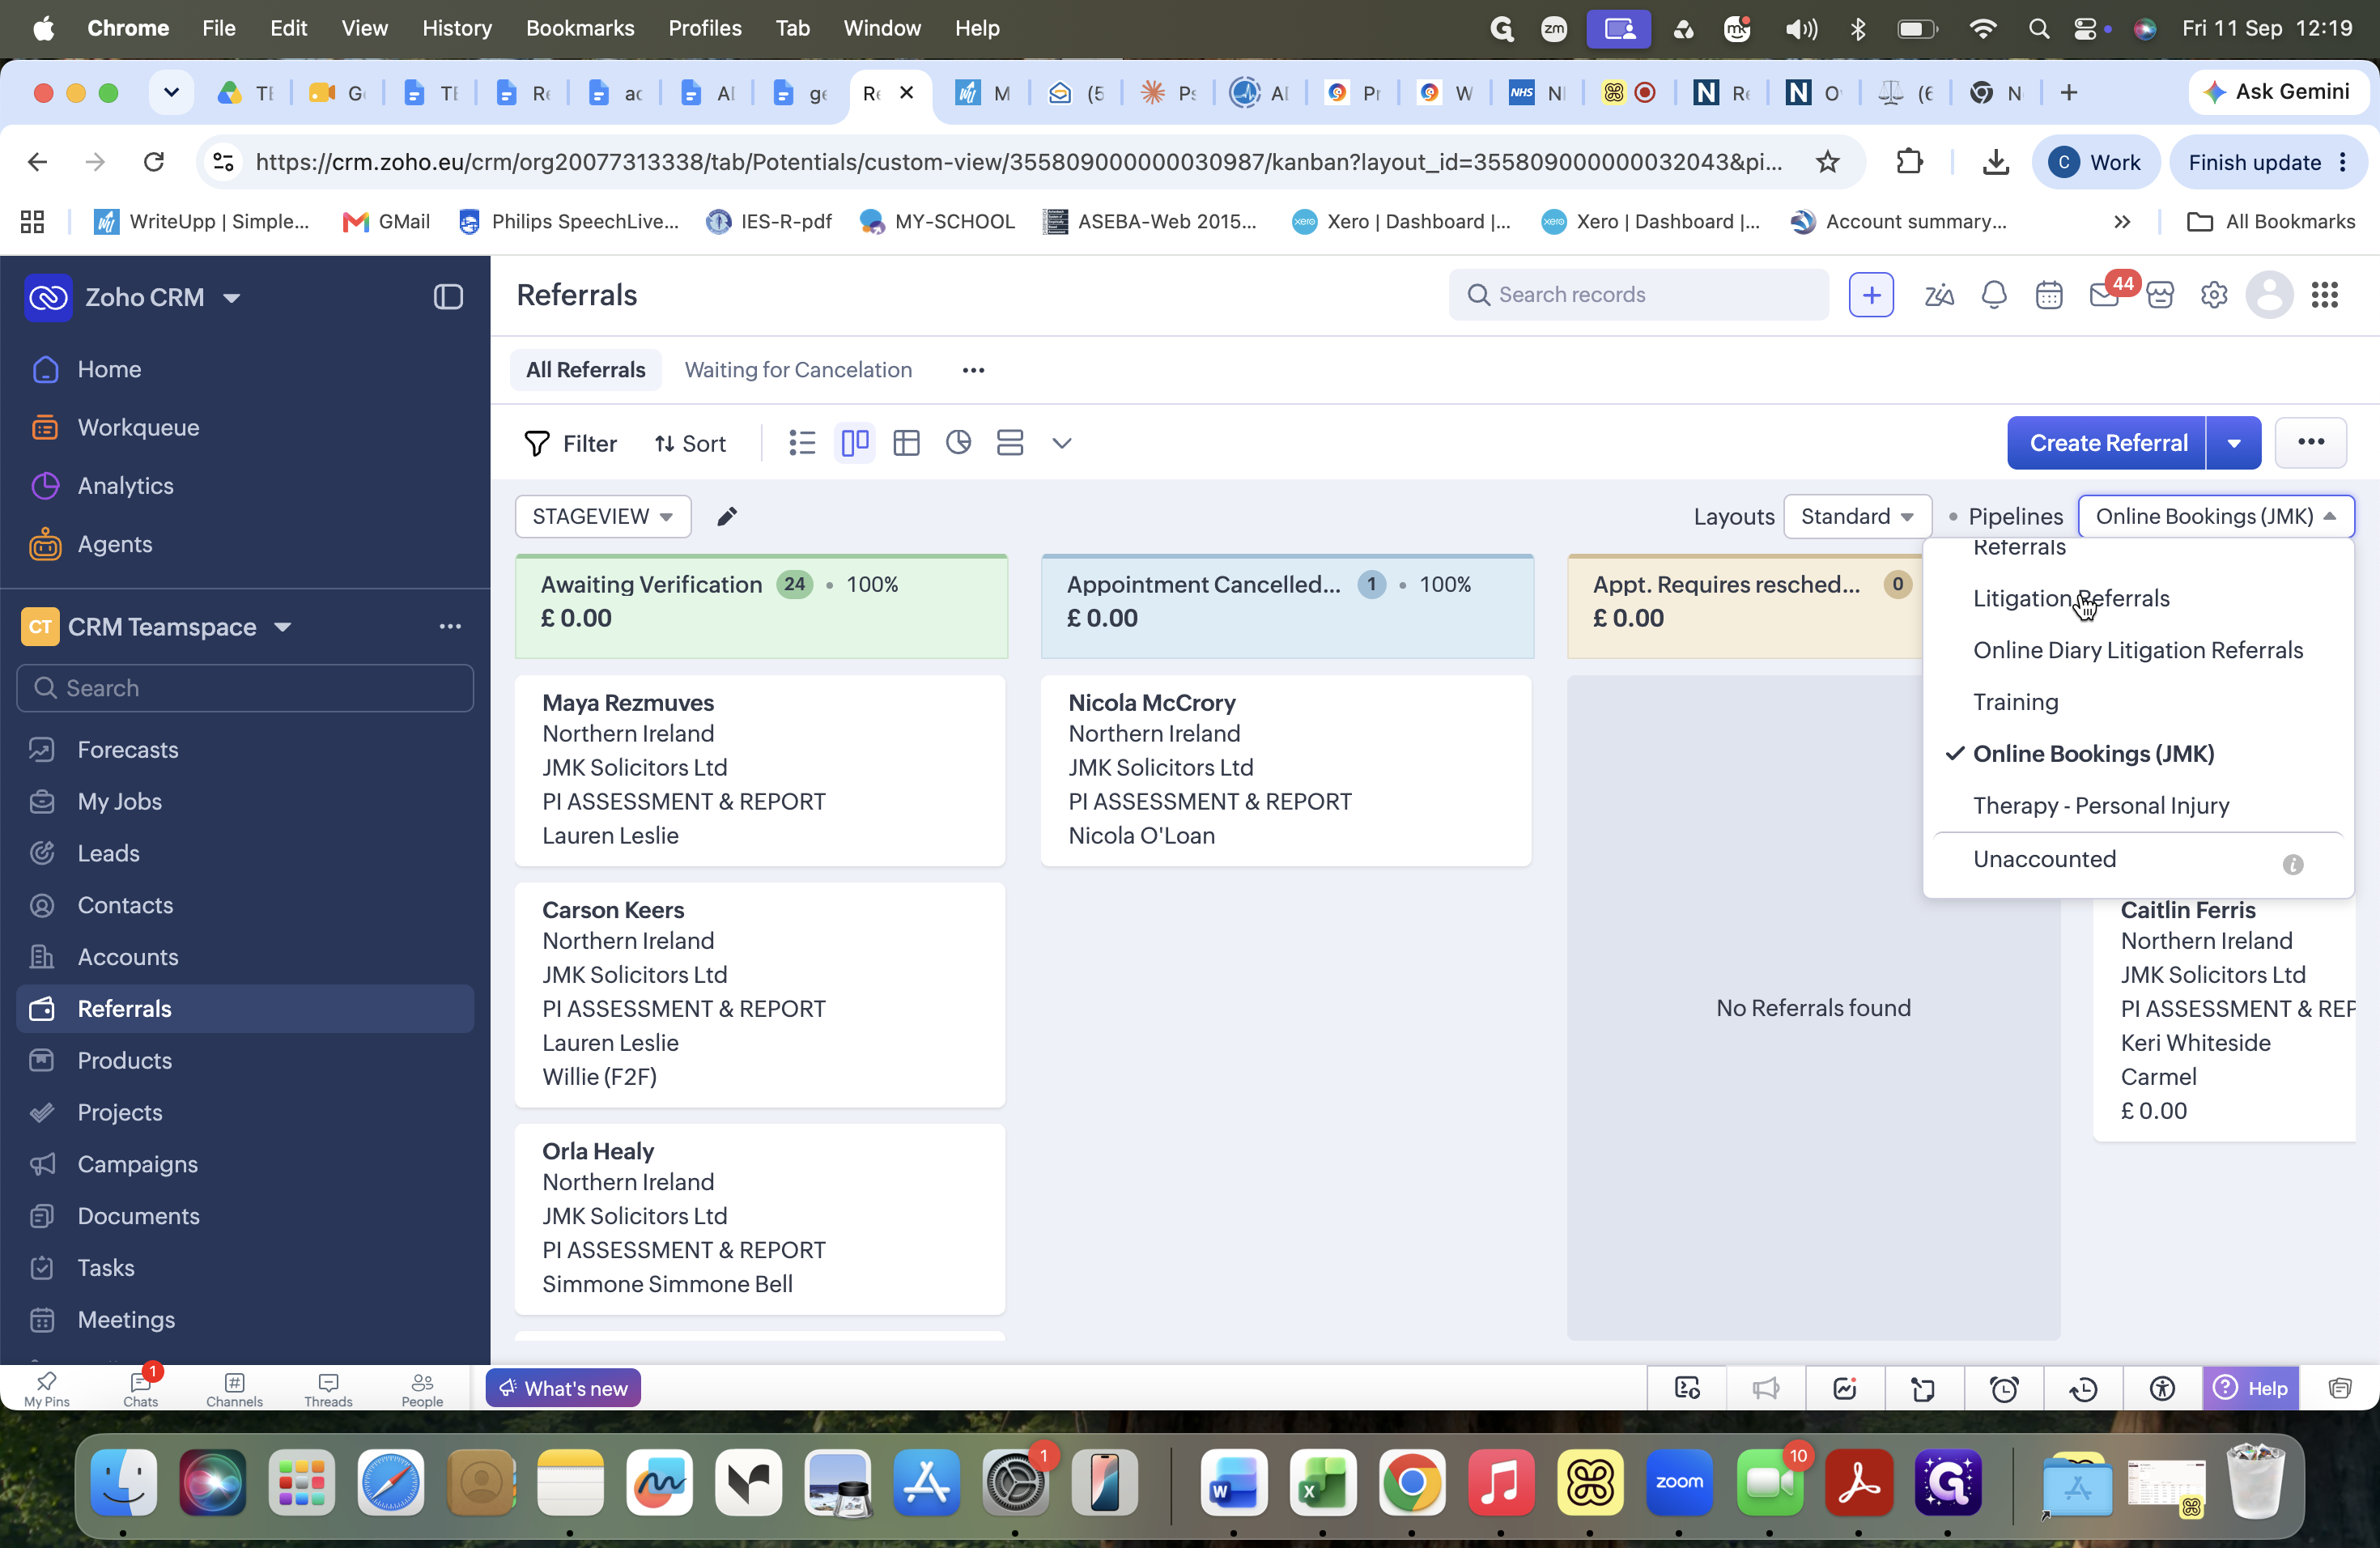2380x1548 pixels.
Task: Open the Standard layouts dropdown
Action: [1856, 516]
